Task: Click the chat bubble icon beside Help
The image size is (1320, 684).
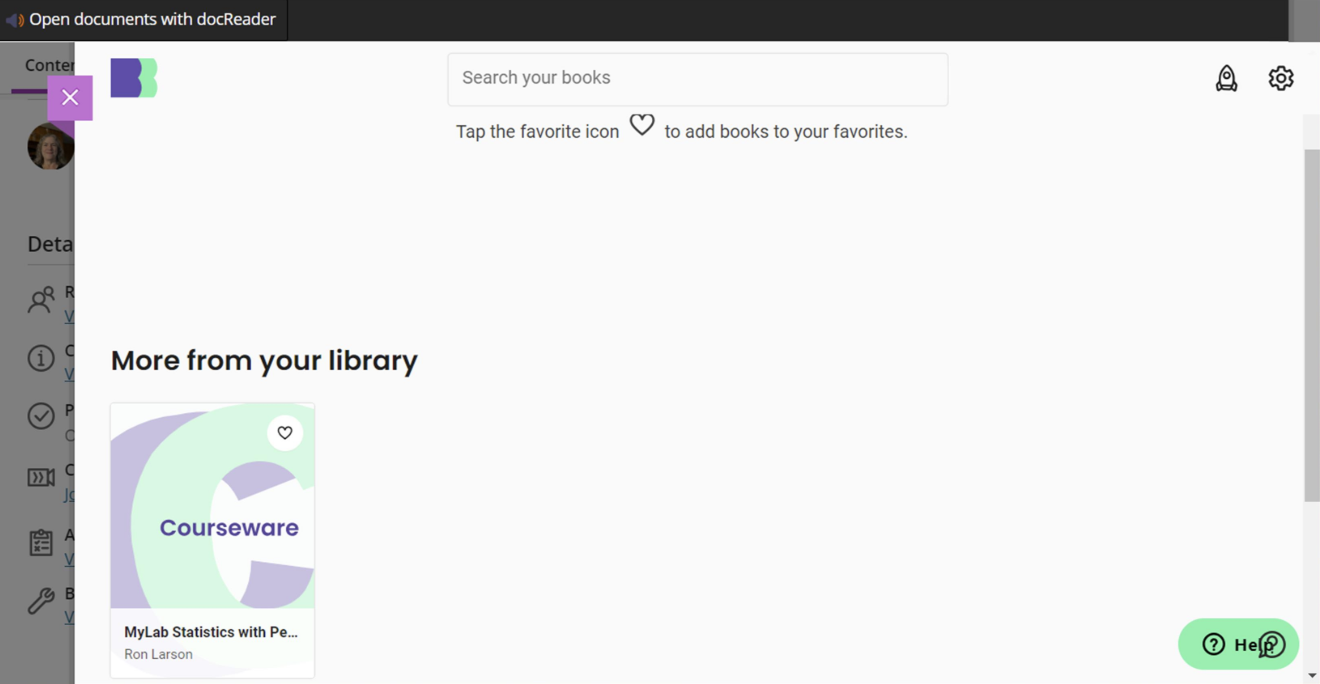Action: pos(1272,645)
